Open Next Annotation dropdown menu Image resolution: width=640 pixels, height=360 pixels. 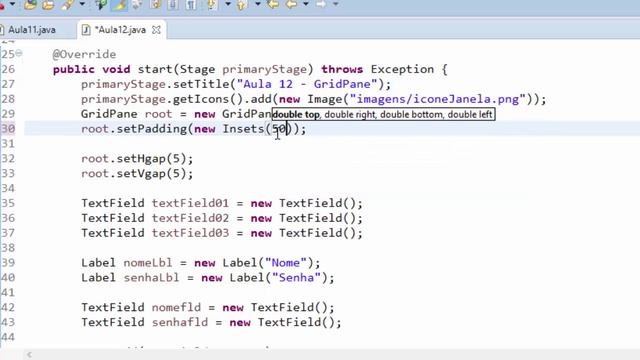click(228, 4)
